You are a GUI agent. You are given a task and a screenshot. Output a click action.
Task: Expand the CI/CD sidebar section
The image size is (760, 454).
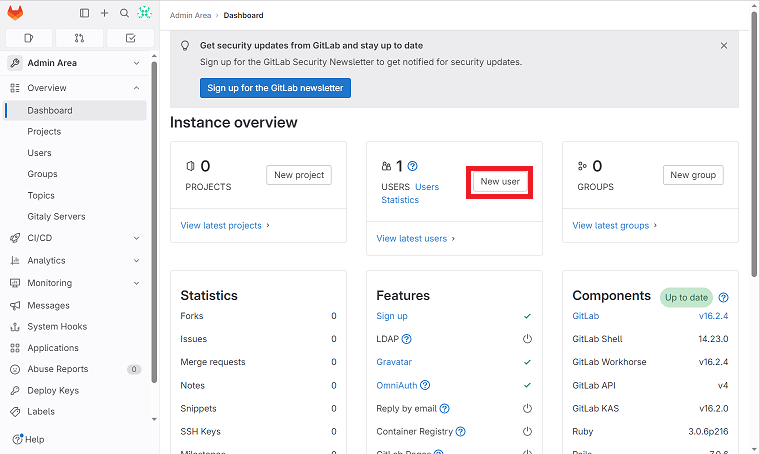[x=137, y=238]
